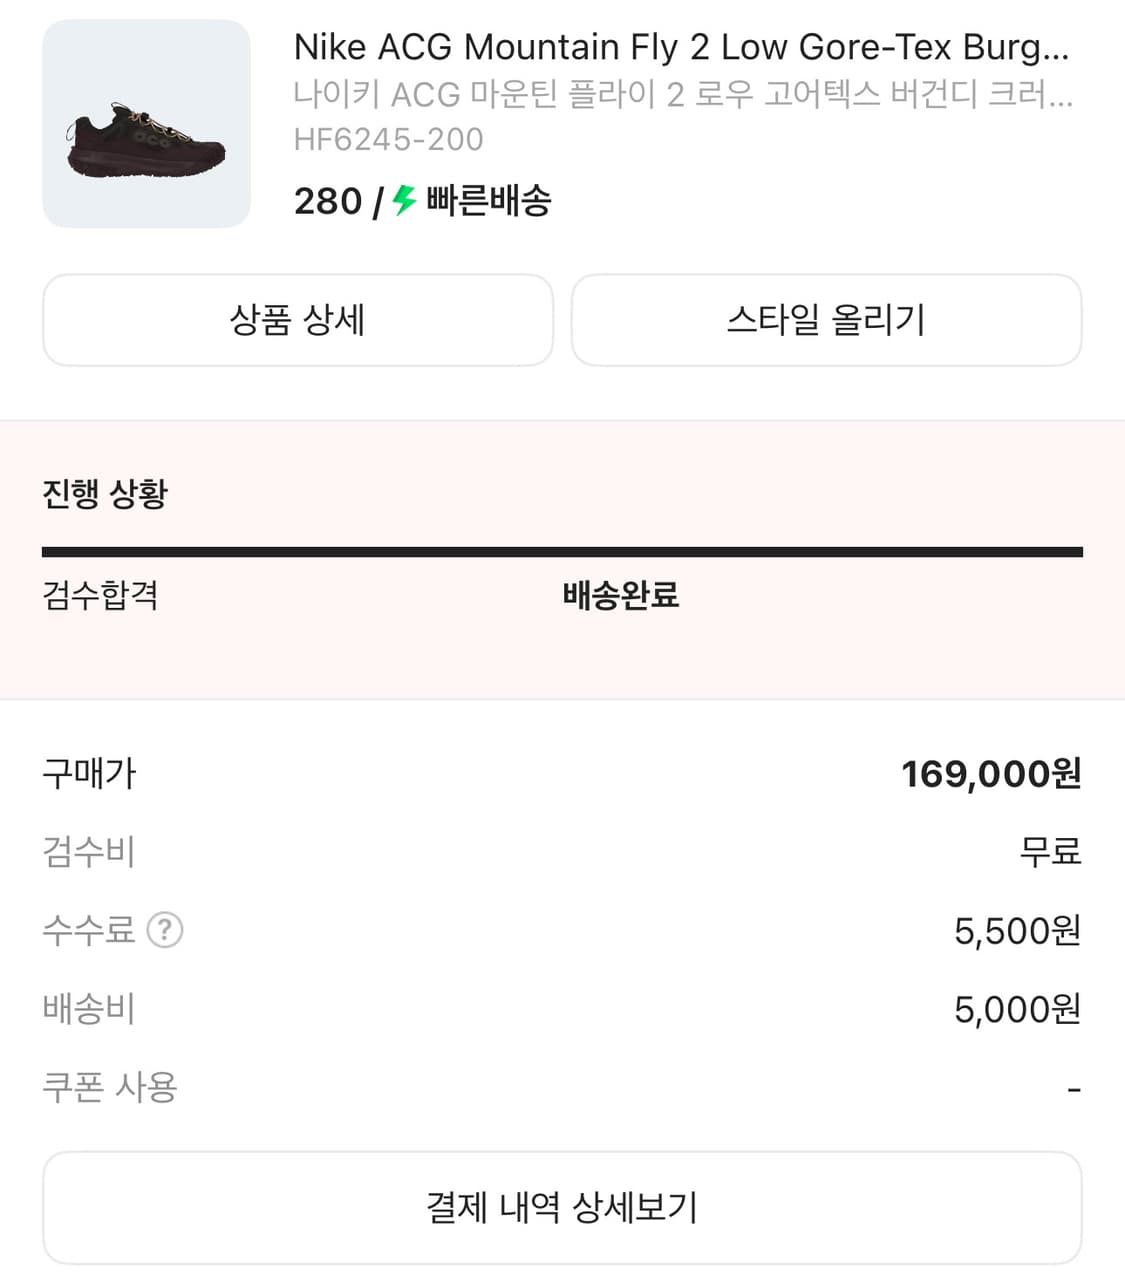The image size is (1125, 1282).
Task: Click the 5,000원 shipping cost
Action: click(x=1017, y=1010)
